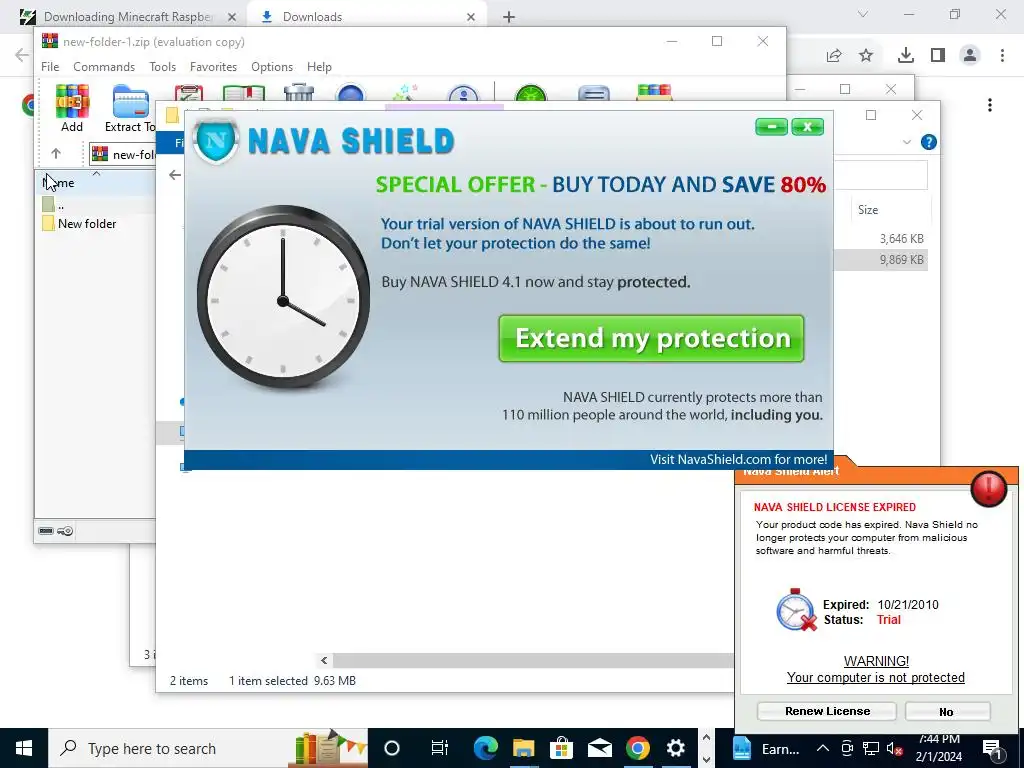The width and height of the screenshot is (1024, 768).
Task: Select the 9,869 KB file row
Action: pyautogui.click(x=882, y=259)
